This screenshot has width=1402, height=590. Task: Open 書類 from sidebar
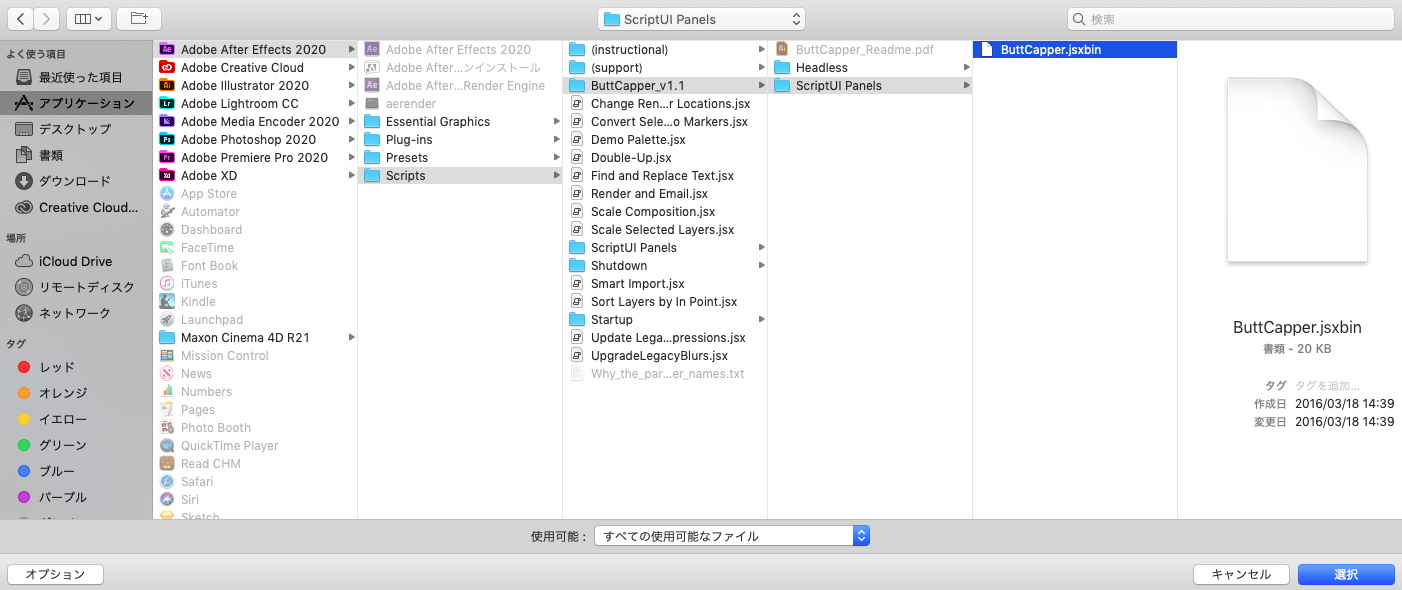(76, 155)
